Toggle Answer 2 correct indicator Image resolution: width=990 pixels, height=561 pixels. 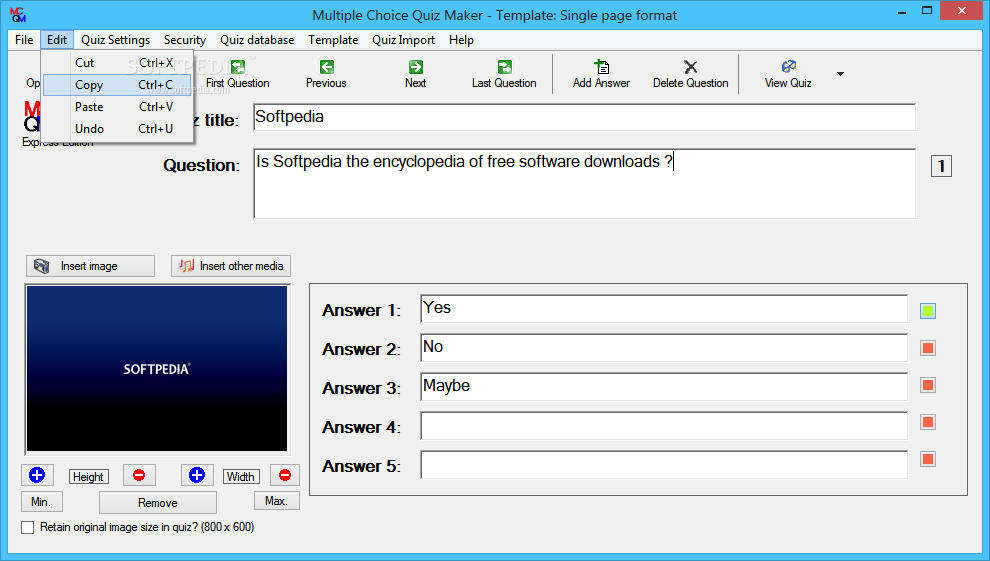[927, 348]
